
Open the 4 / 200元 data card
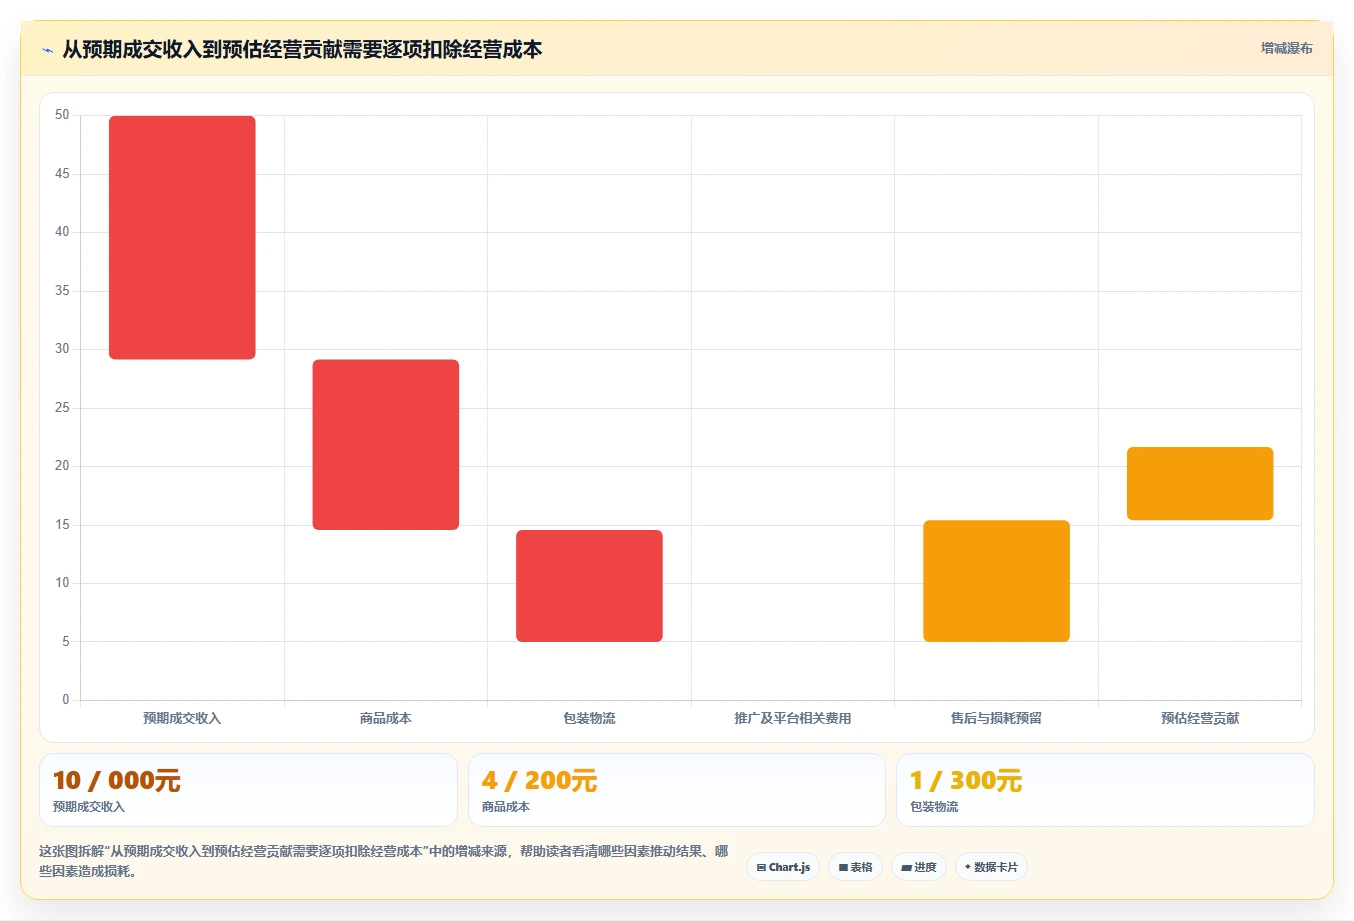coord(677,790)
